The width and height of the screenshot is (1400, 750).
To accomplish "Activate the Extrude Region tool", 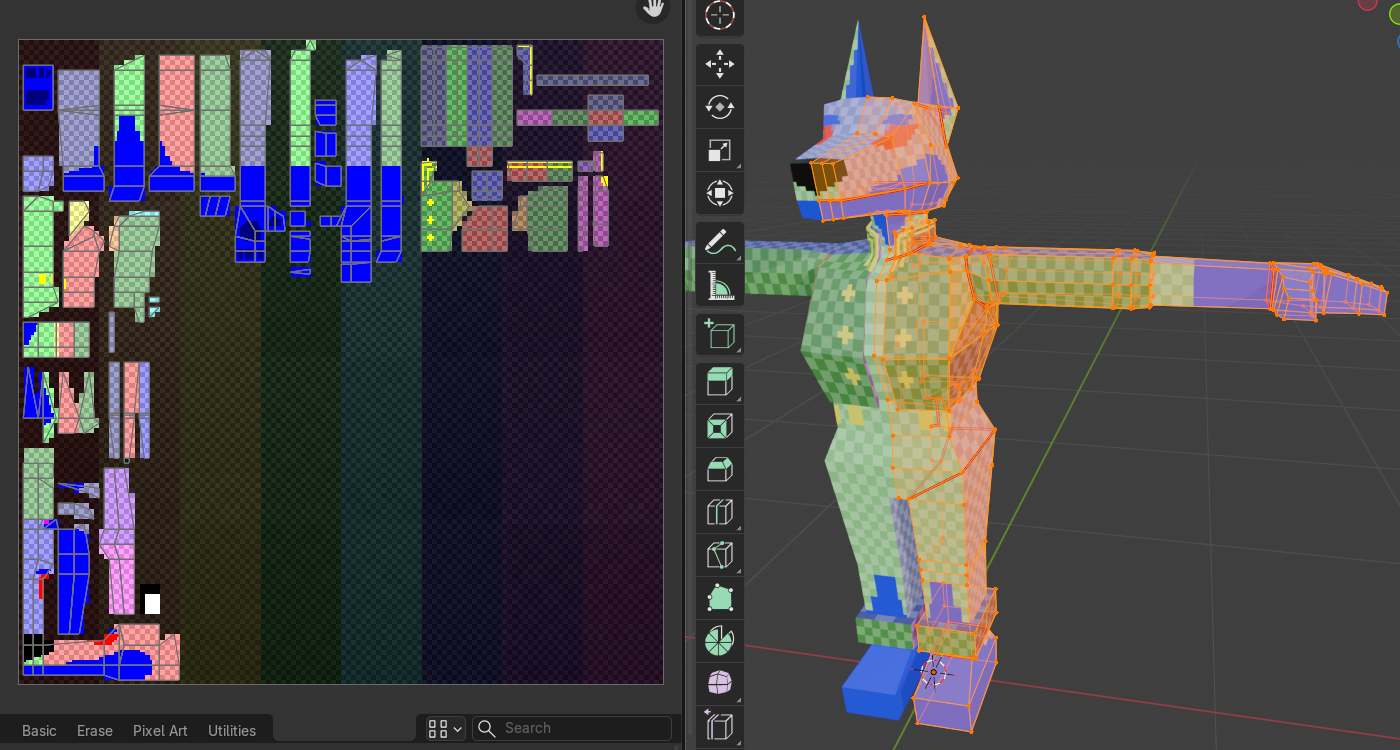I will point(719,383).
